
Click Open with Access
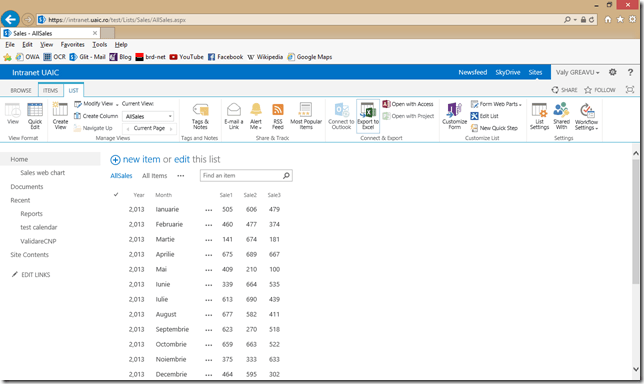408,104
